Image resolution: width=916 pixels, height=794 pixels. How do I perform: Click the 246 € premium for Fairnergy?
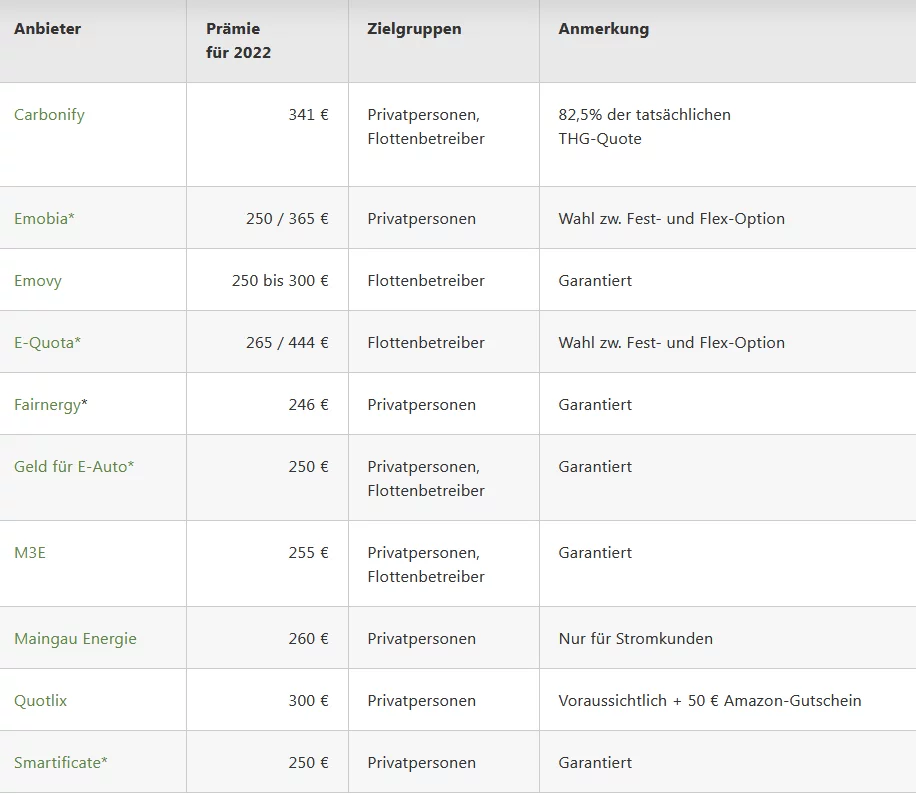pyautogui.click(x=308, y=405)
